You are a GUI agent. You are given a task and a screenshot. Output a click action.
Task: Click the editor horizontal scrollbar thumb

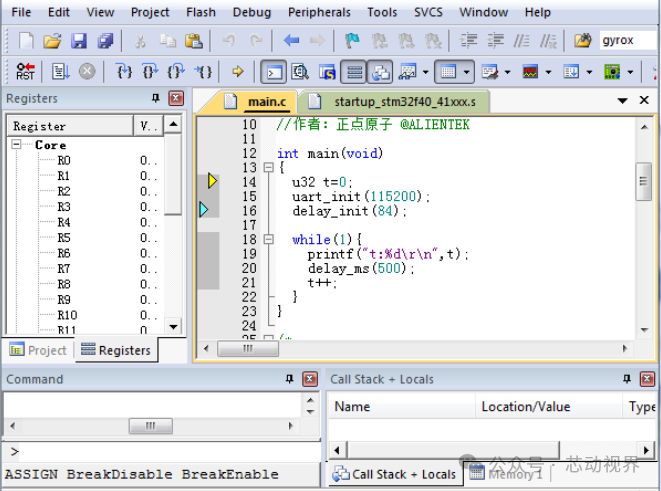point(248,349)
